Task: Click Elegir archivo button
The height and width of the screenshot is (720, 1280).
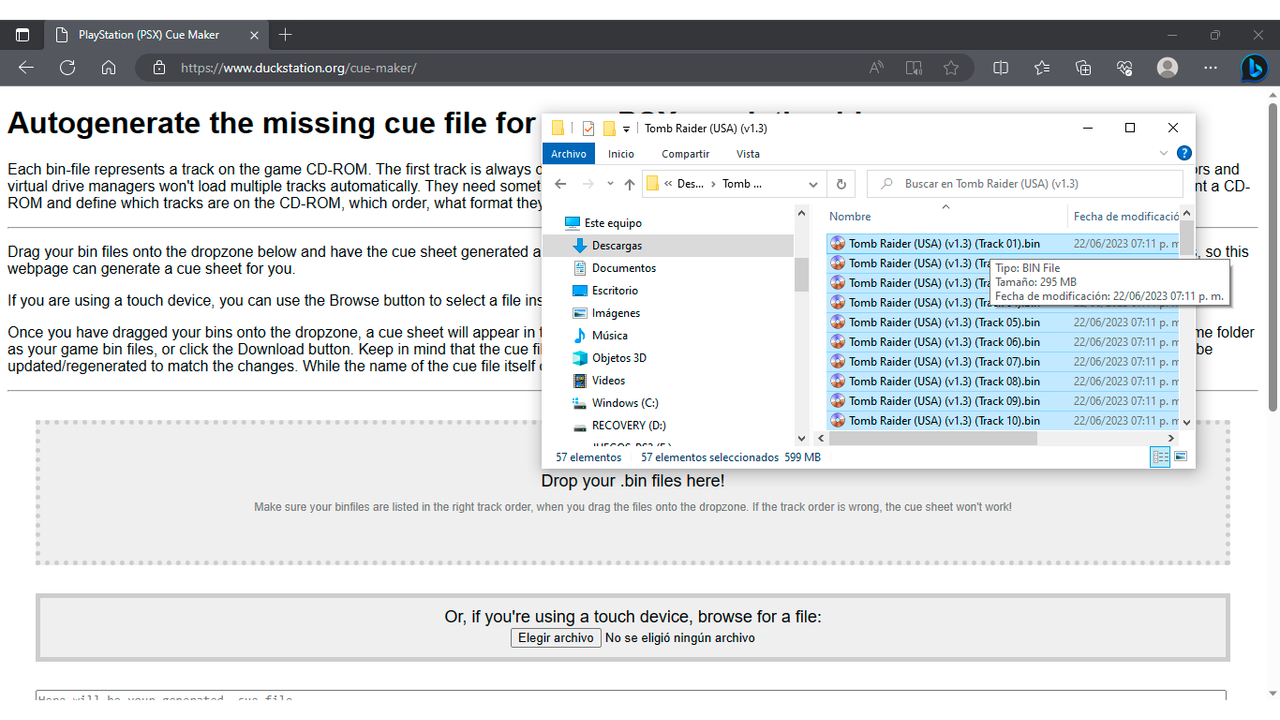Action: point(556,638)
